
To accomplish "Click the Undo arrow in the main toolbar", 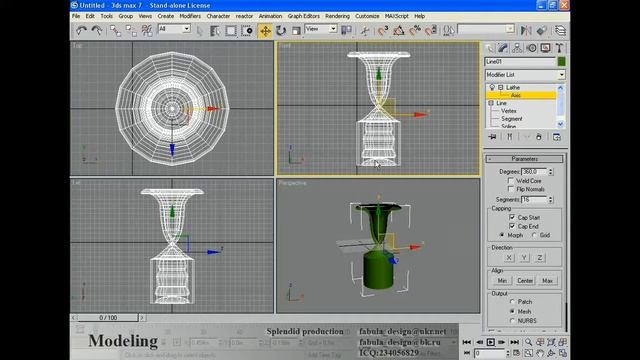I will click(81, 31).
